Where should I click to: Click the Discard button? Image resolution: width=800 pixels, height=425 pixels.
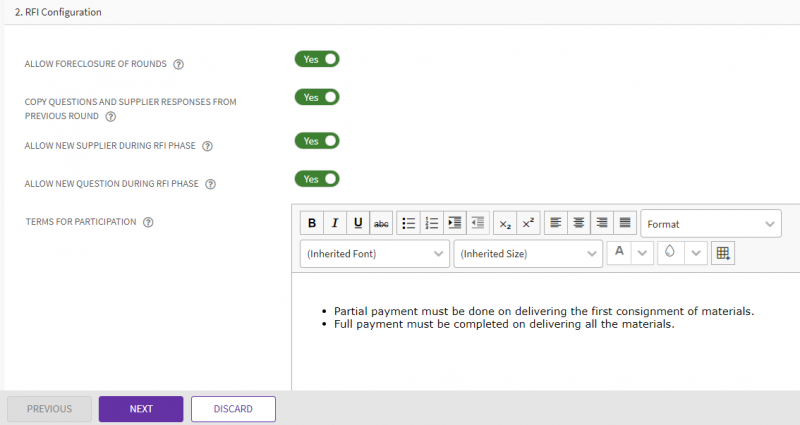click(233, 409)
